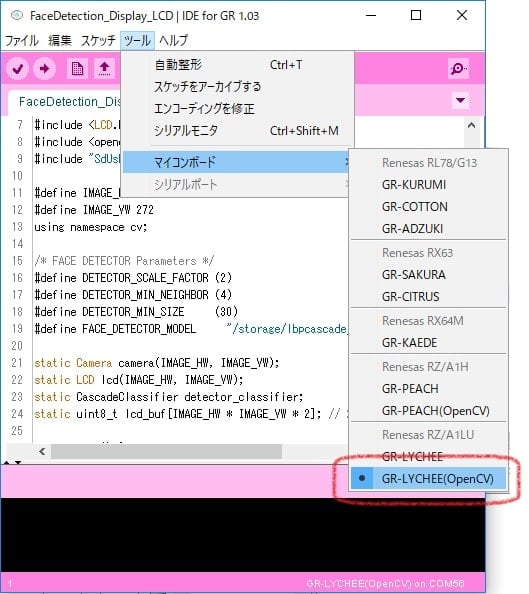Screen dimensions: 529x594
Task: Click the DETECTOR_MIN_NEIGHBOR define line
Action: 133,295
